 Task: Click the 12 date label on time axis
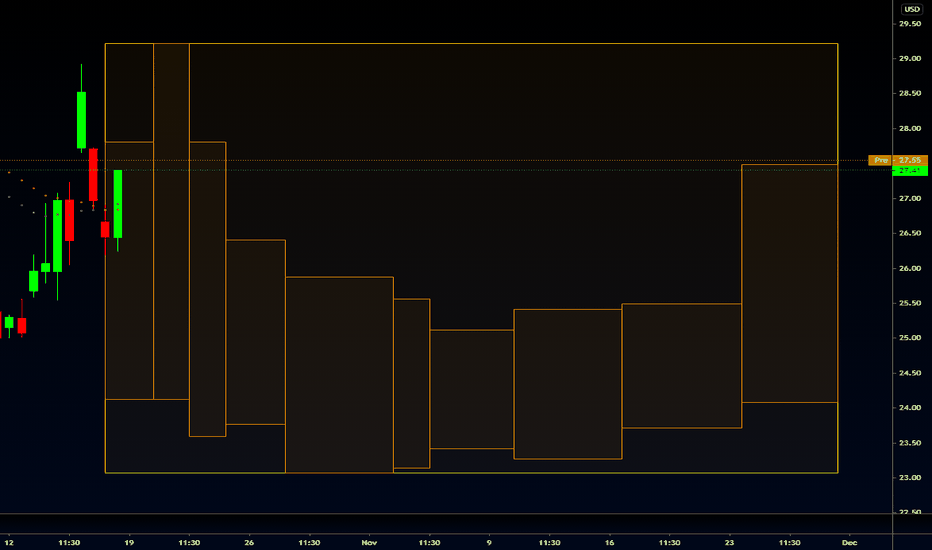coord(9,542)
